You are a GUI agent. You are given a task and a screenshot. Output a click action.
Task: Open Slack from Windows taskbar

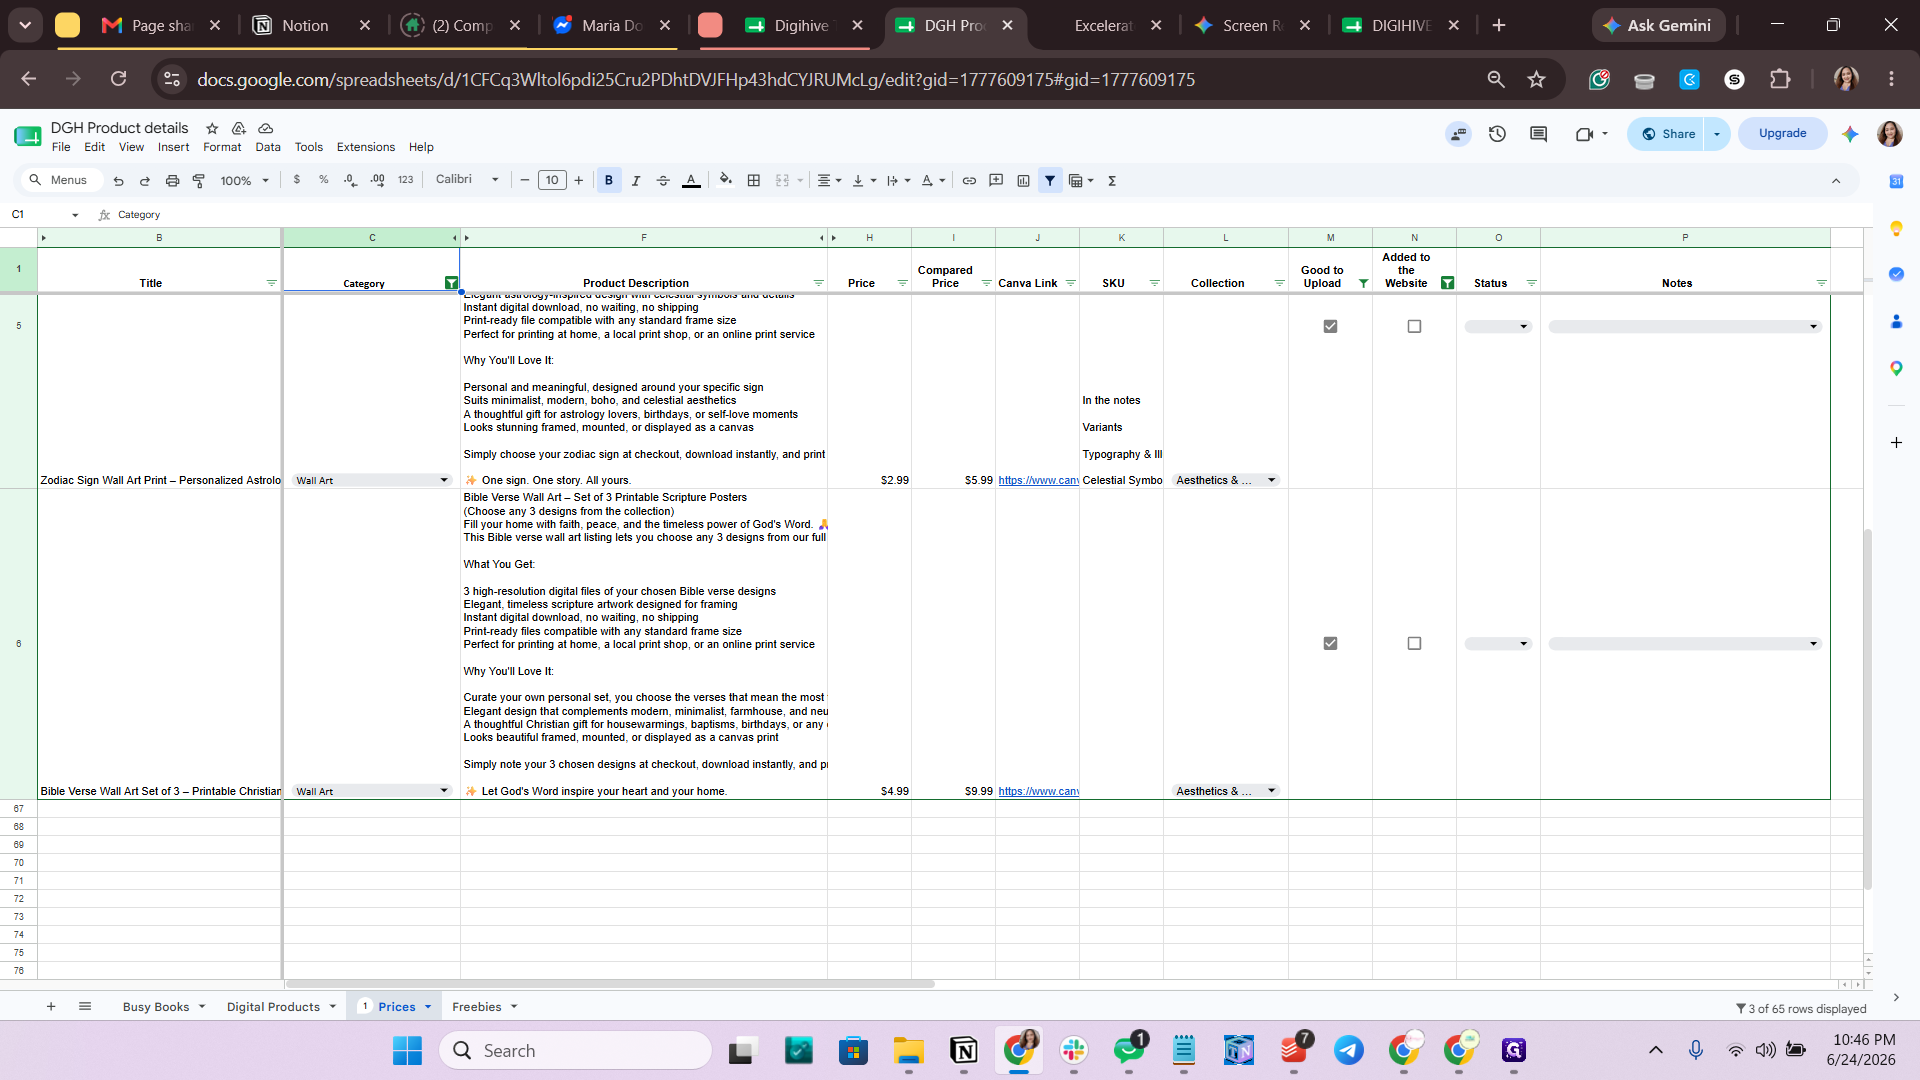click(x=1074, y=1050)
